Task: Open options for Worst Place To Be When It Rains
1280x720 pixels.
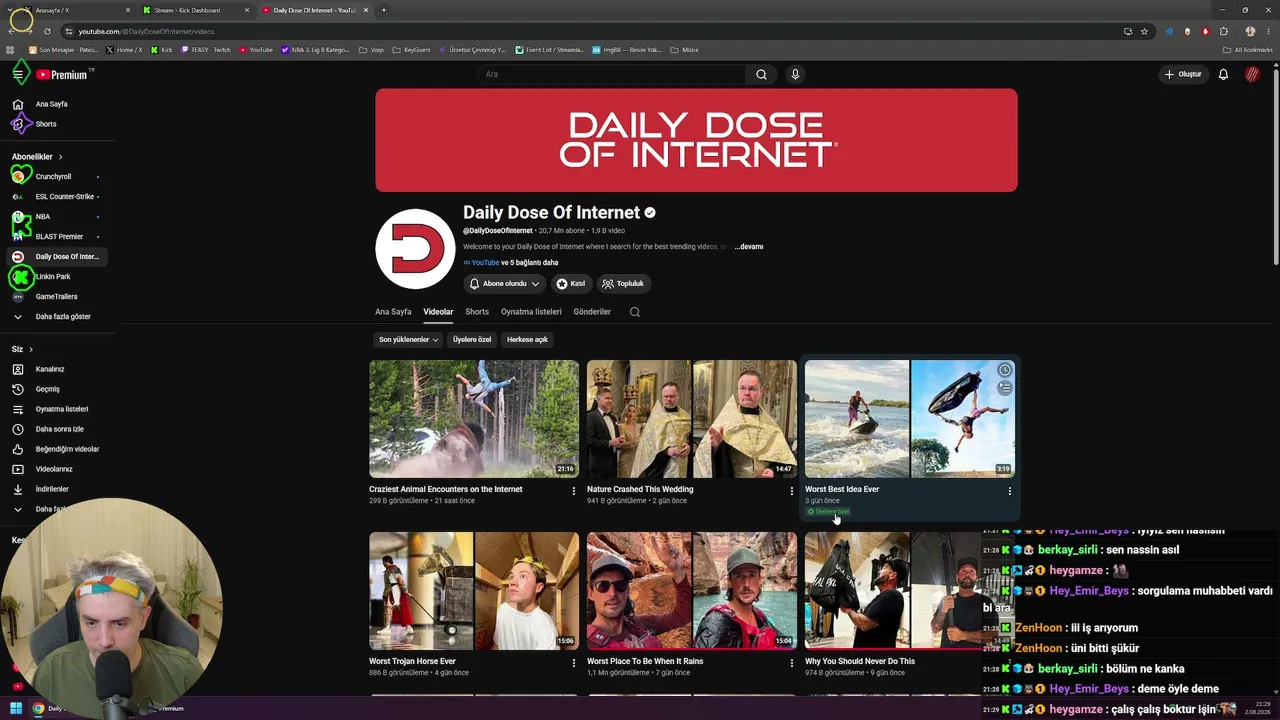Action: coord(792,663)
